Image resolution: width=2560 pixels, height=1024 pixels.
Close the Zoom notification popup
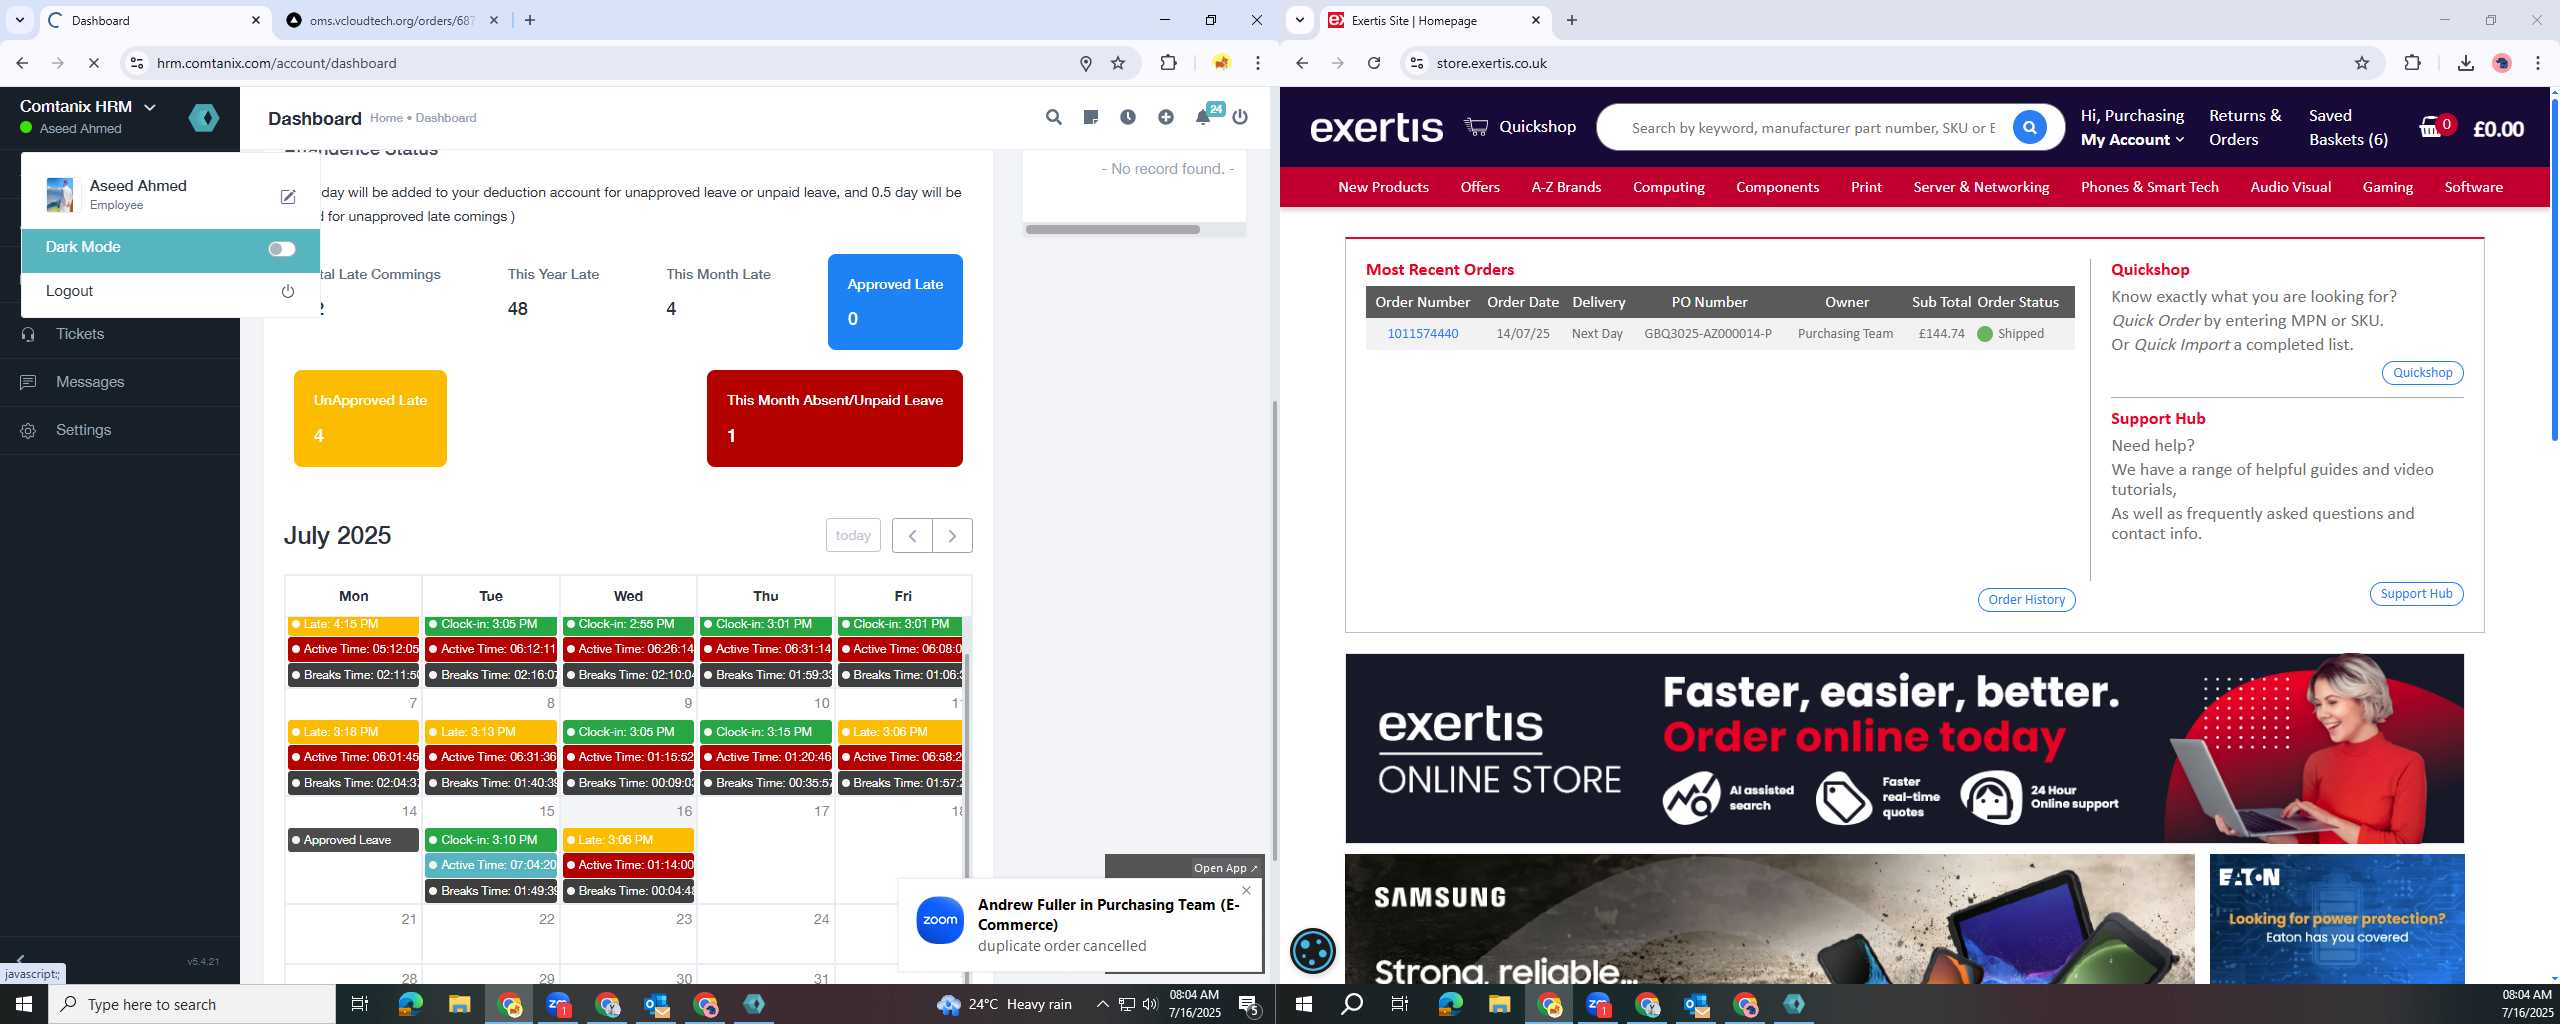[1246, 890]
